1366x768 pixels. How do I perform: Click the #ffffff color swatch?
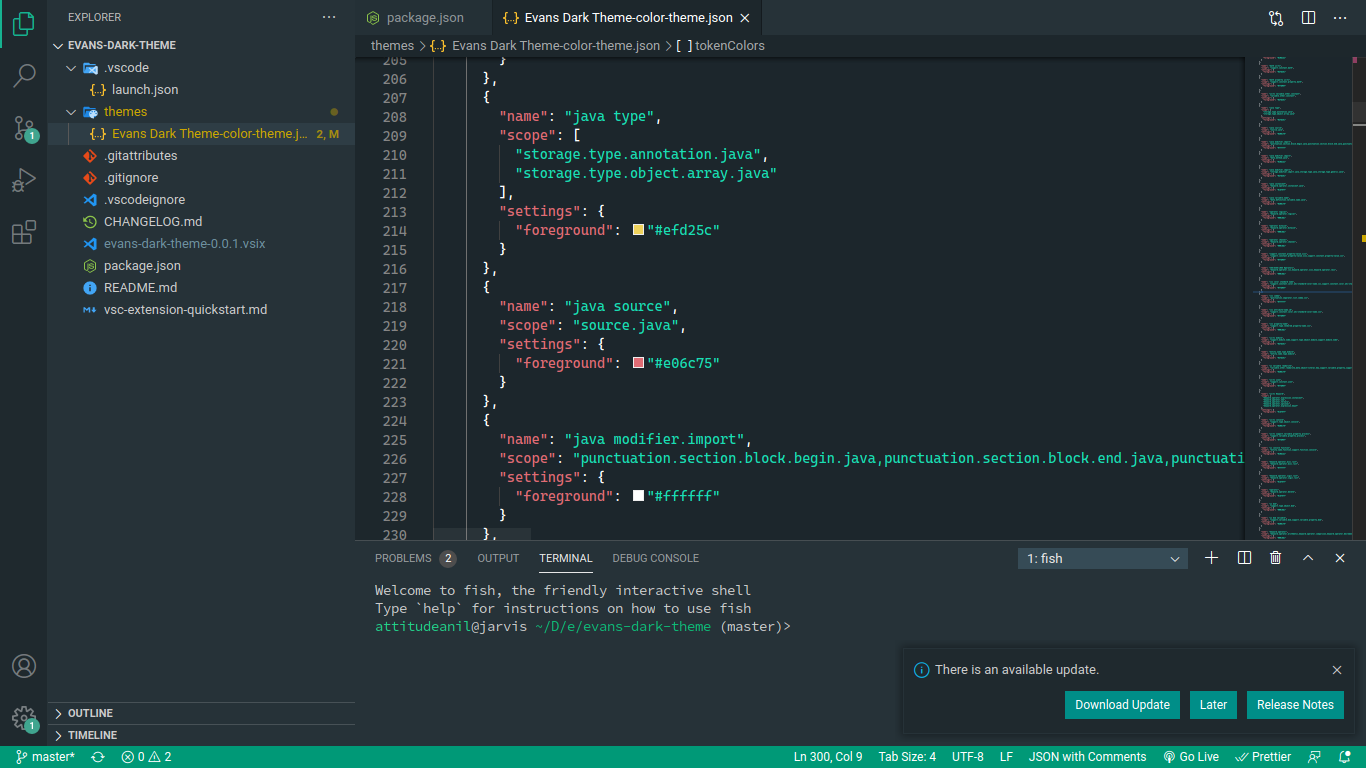click(x=639, y=496)
